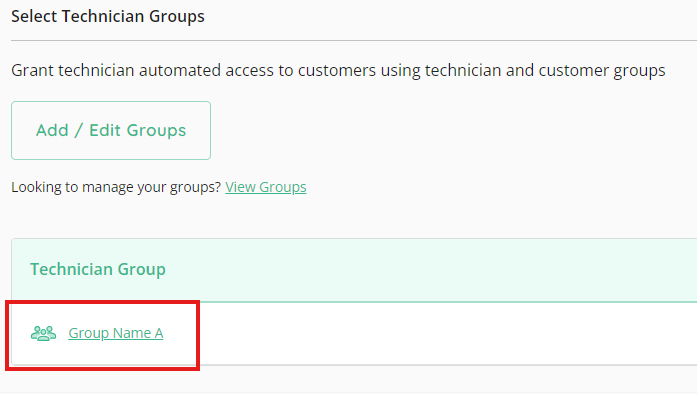
Task: Click the people icon beside Group Name A
Action: [x=44, y=333]
